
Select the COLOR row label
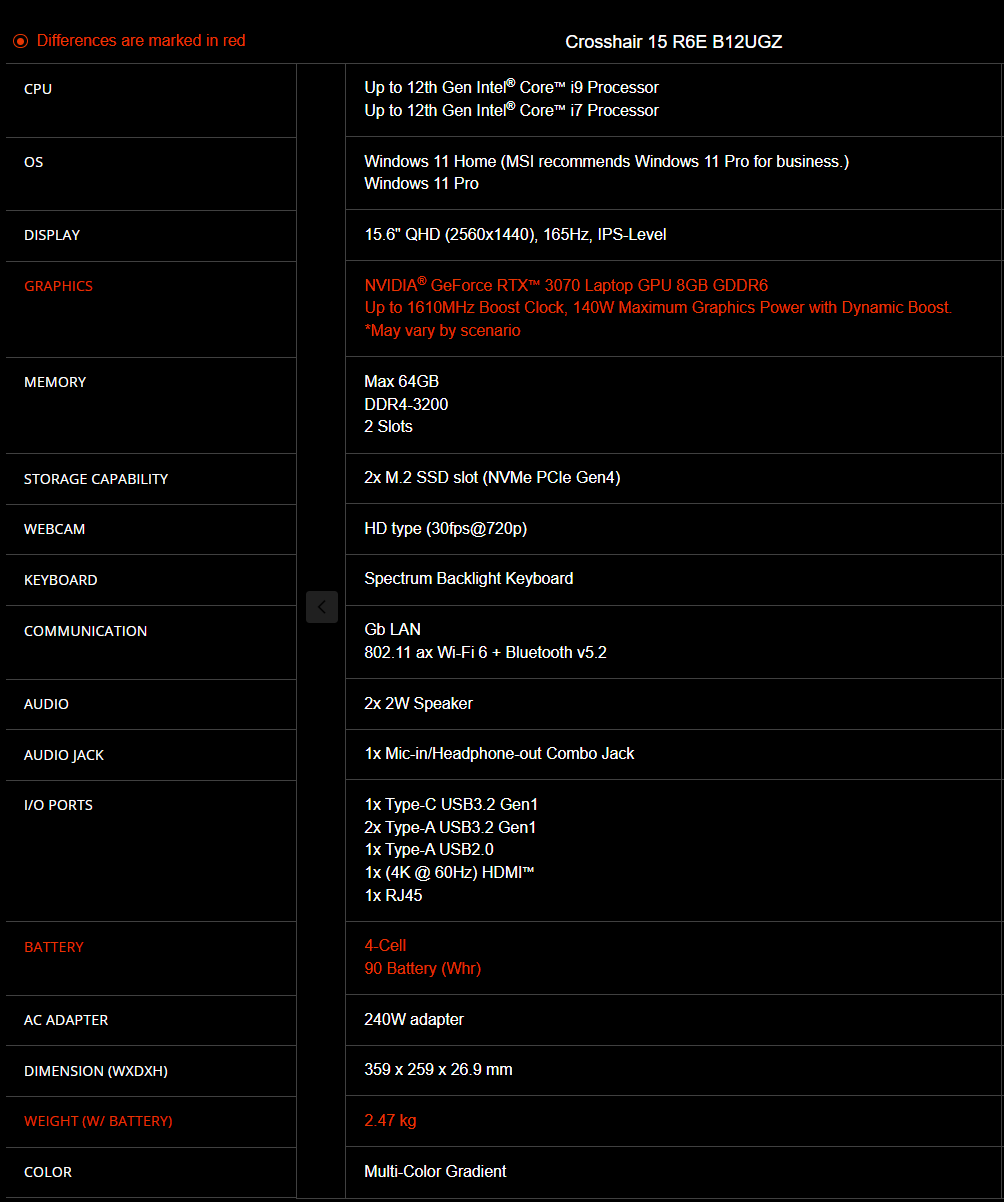click(x=48, y=1172)
